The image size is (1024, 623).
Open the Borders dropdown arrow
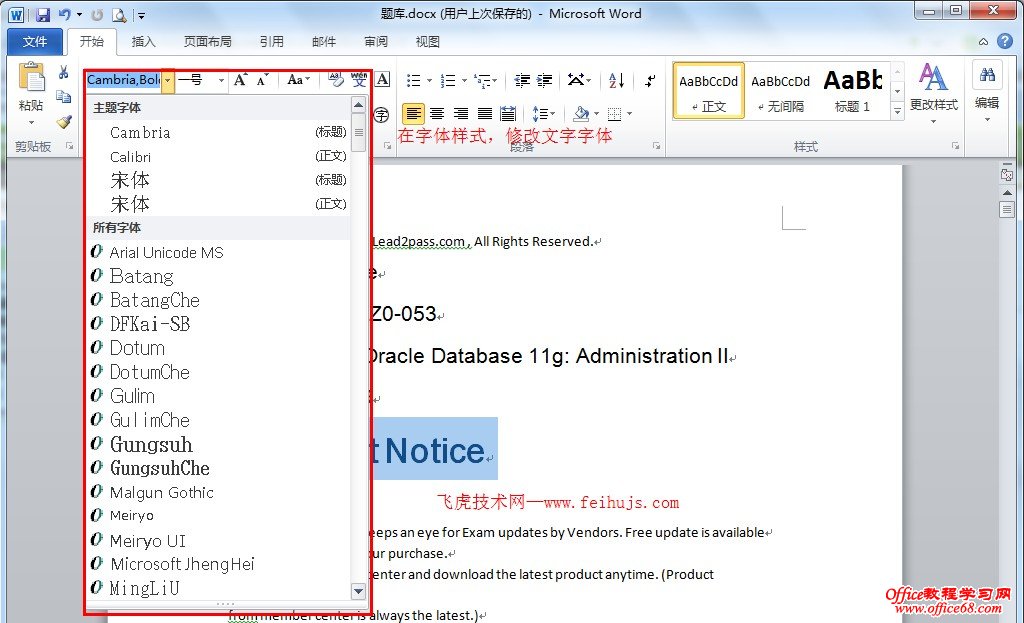coord(630,114)
